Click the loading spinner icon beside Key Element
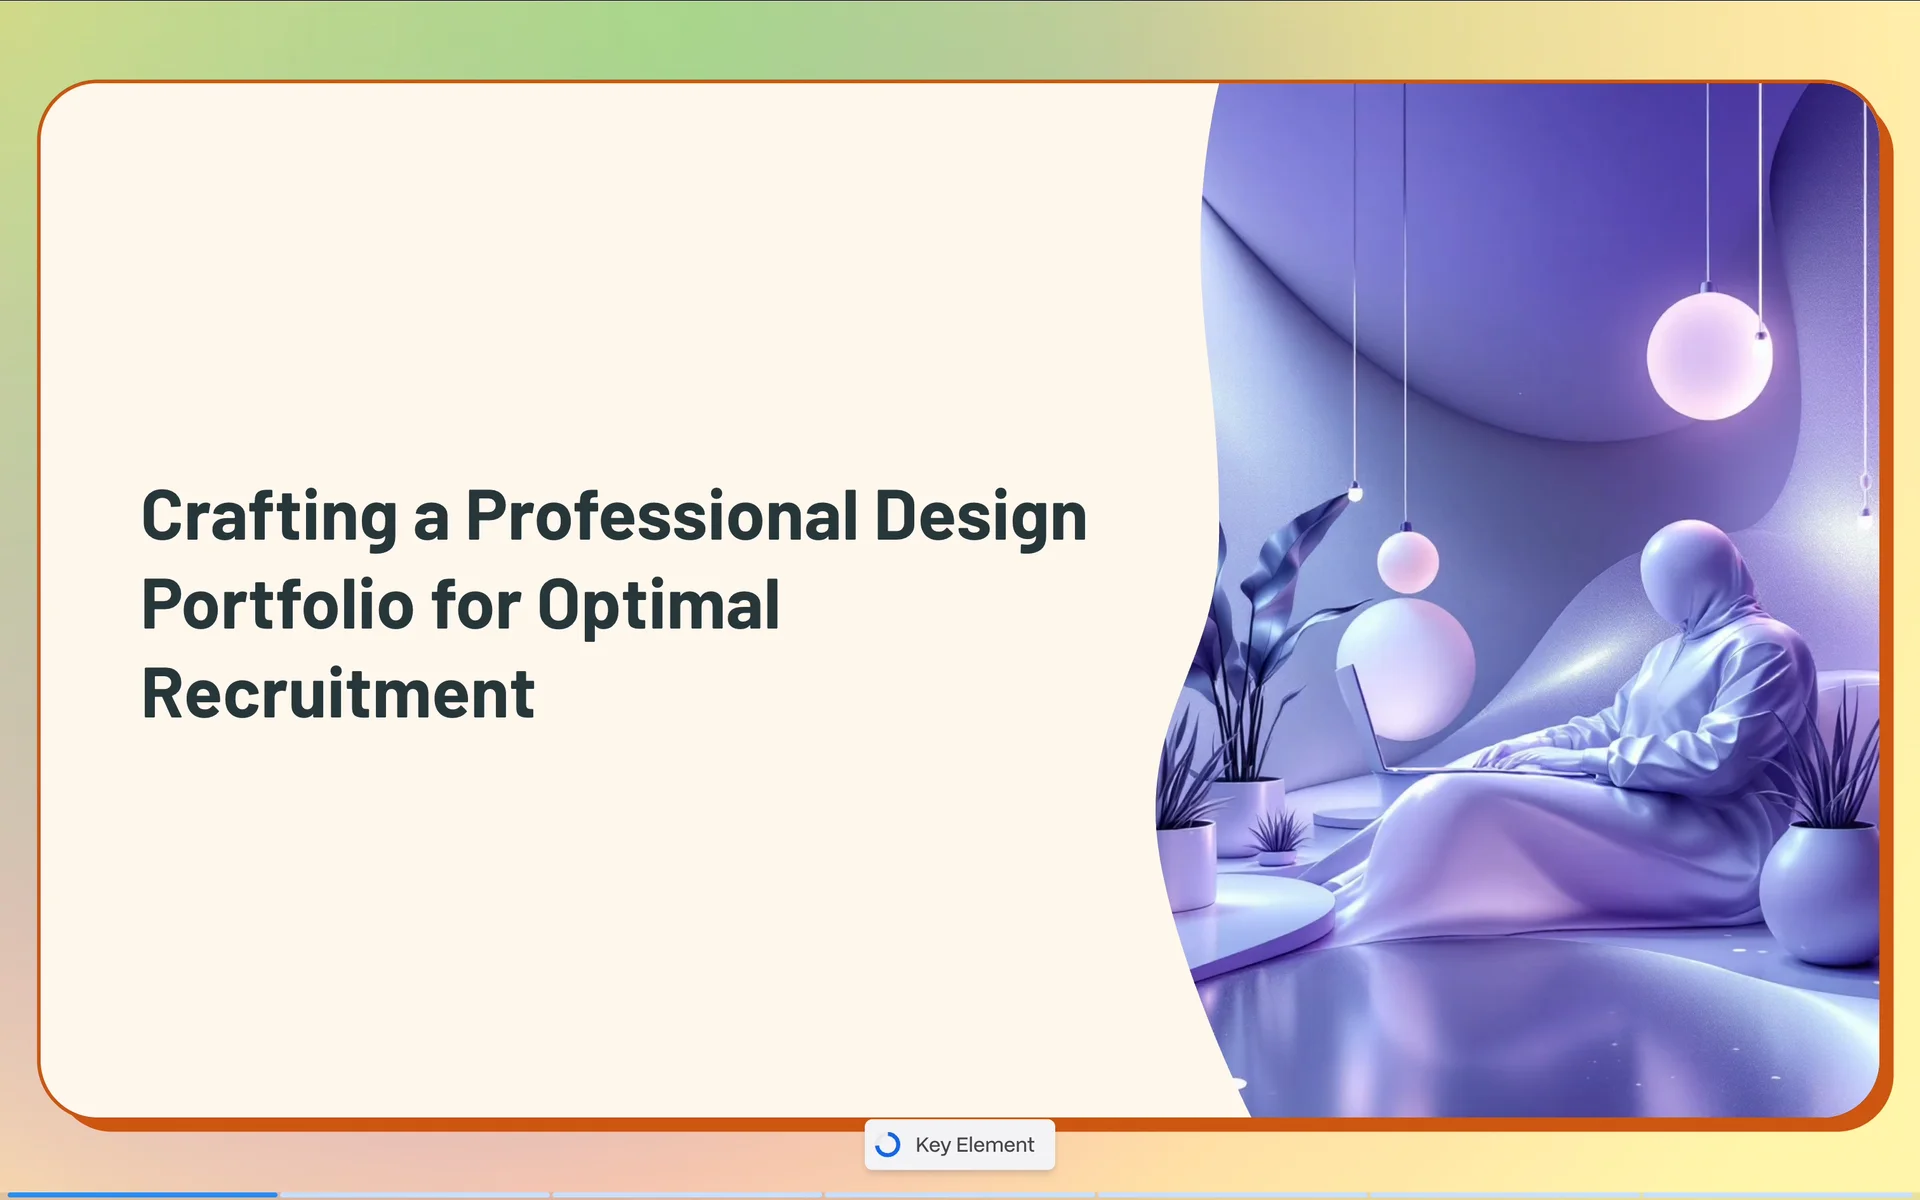The height and width of the screenshot is (1200, 1920). tap(888, 1145)
